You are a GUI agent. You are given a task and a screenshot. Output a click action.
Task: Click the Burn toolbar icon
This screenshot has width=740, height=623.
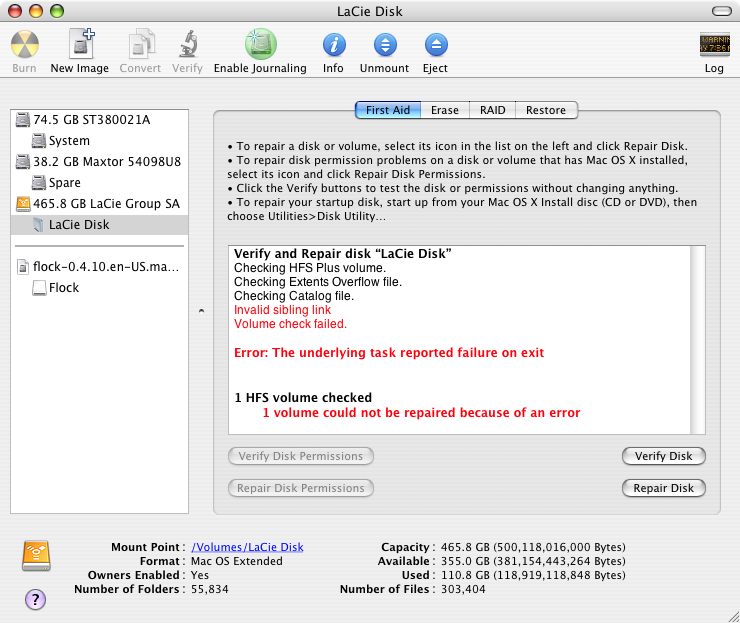point(25,44)
